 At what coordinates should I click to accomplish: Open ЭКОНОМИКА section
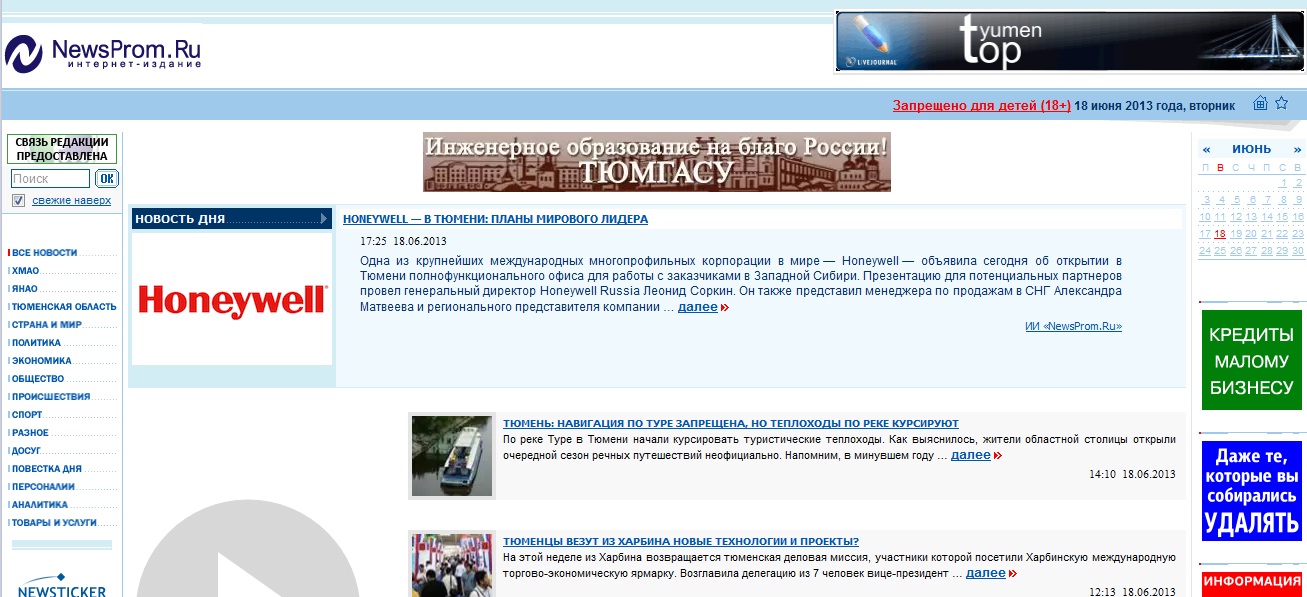pyautogui.click(x=42, y=361)
